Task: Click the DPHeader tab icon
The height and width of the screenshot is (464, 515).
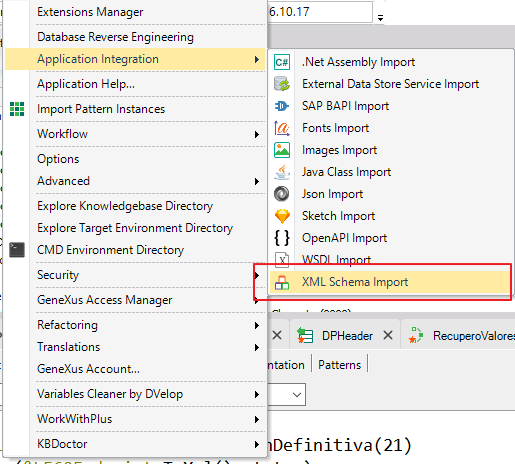Action: click(x=305, y=335)
